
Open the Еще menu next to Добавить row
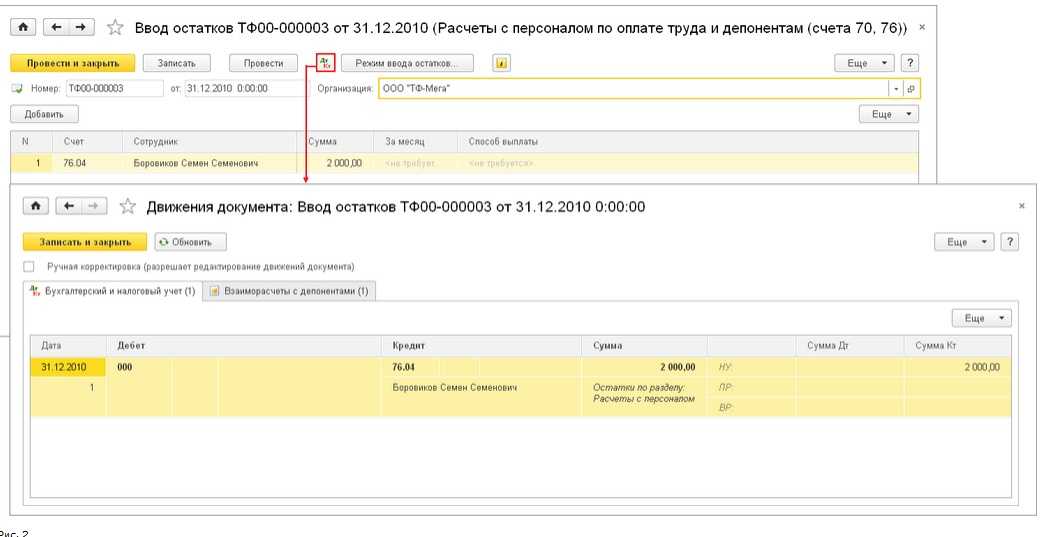click(888, 114)
